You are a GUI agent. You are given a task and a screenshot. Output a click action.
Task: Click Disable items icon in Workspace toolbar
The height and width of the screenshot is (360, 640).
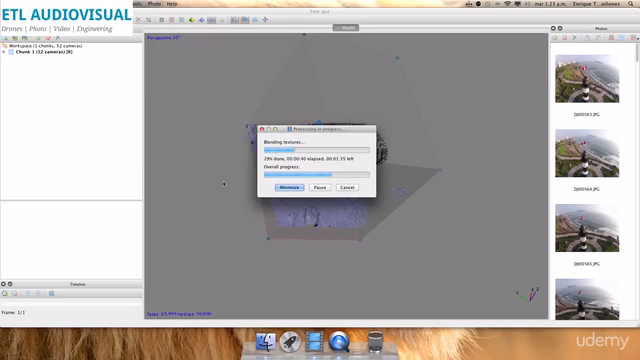pyautogui.click(x=48, y=38)
